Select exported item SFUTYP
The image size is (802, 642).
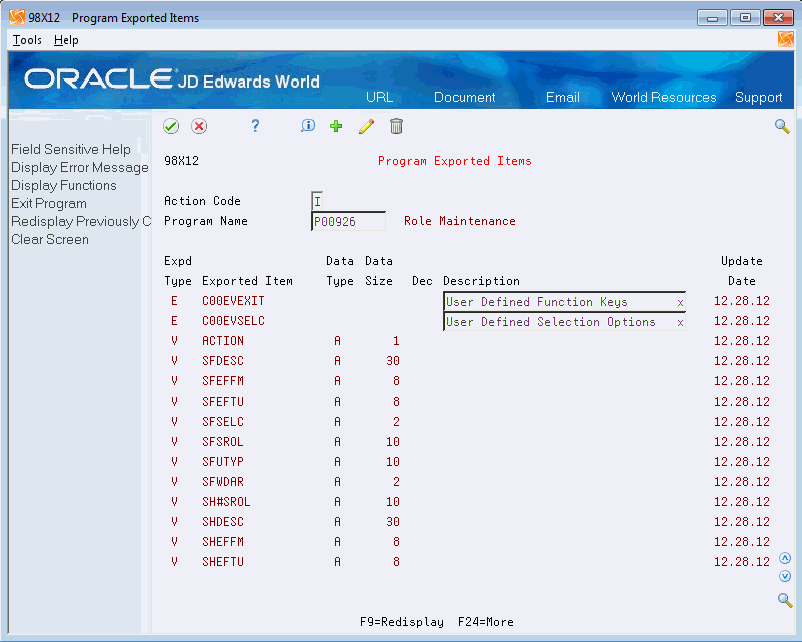pyautogui.click(x=223, y=461)
